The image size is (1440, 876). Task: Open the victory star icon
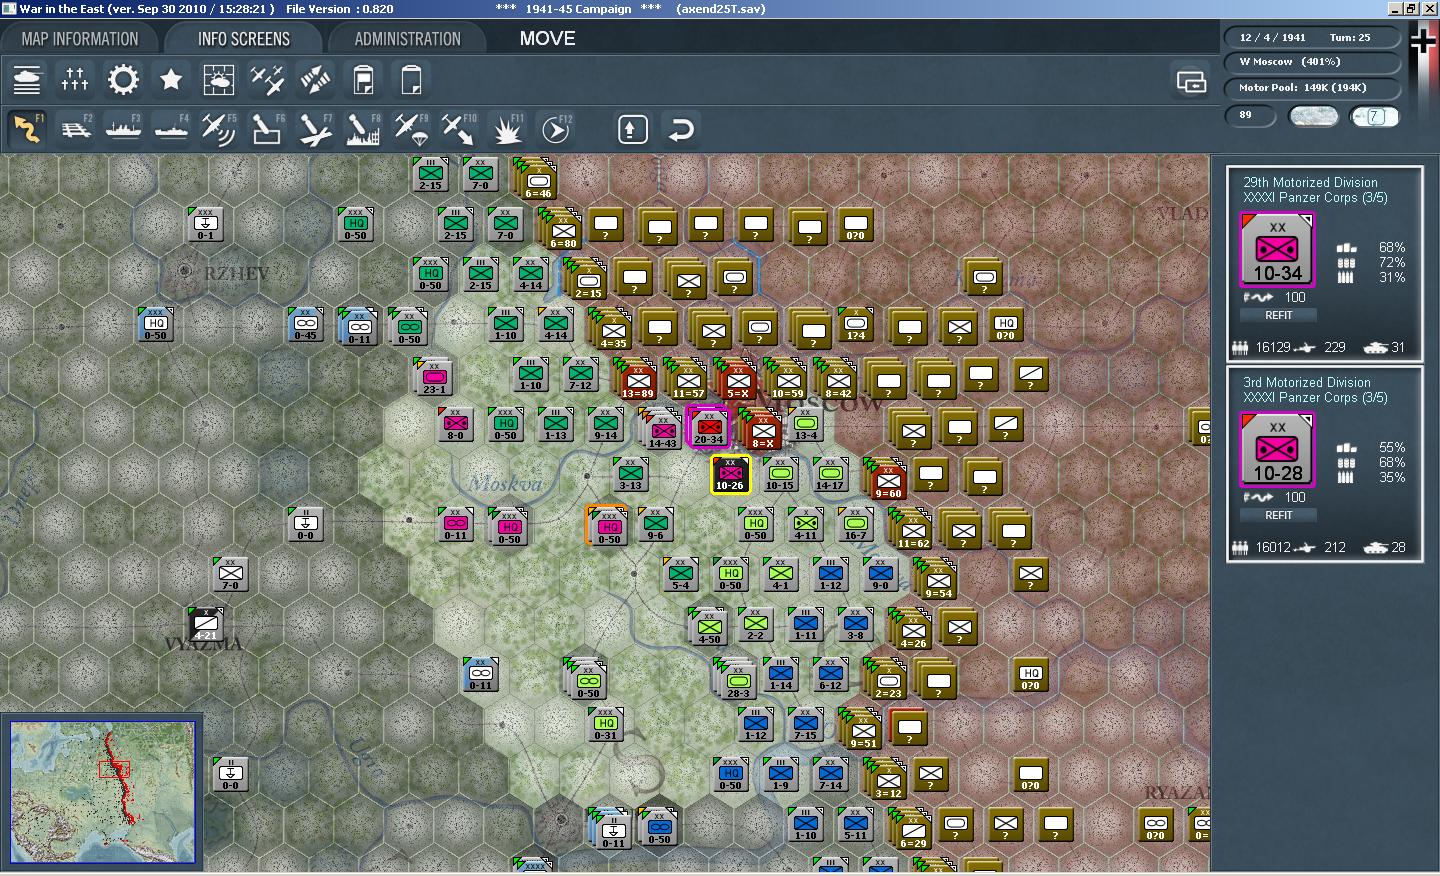coord(171,80)
